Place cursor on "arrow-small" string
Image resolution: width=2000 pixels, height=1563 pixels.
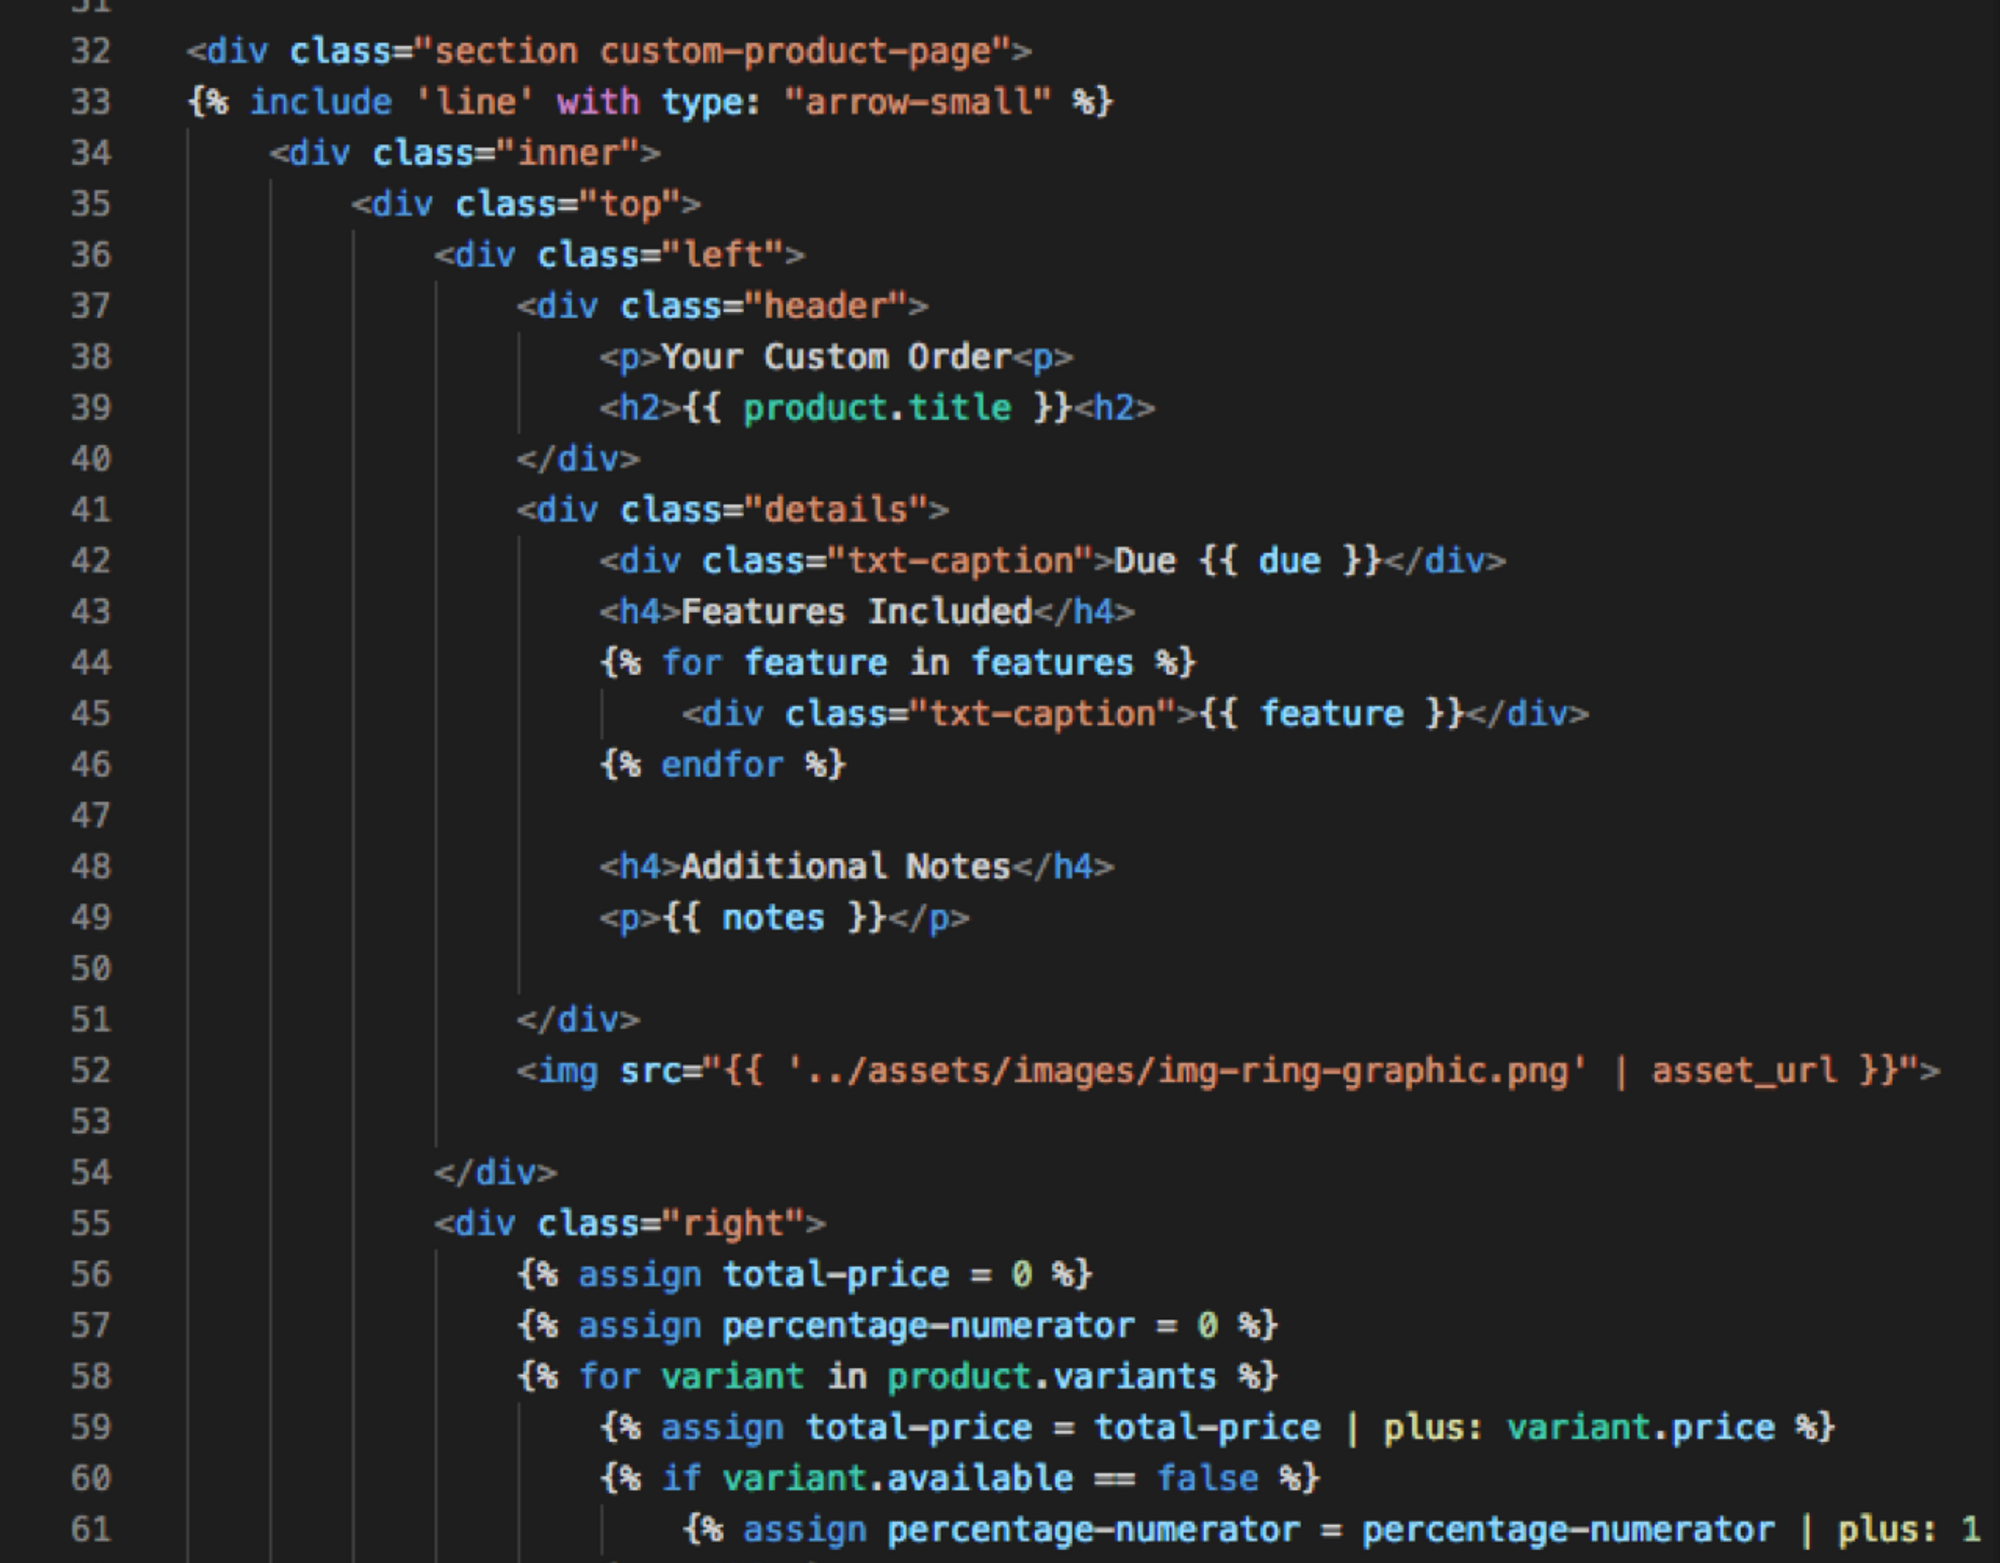918,102
